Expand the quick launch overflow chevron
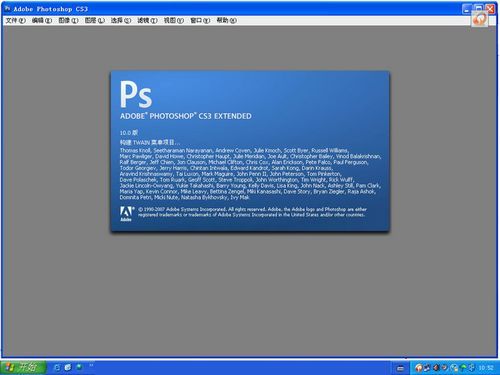 [x=91, y=366]
